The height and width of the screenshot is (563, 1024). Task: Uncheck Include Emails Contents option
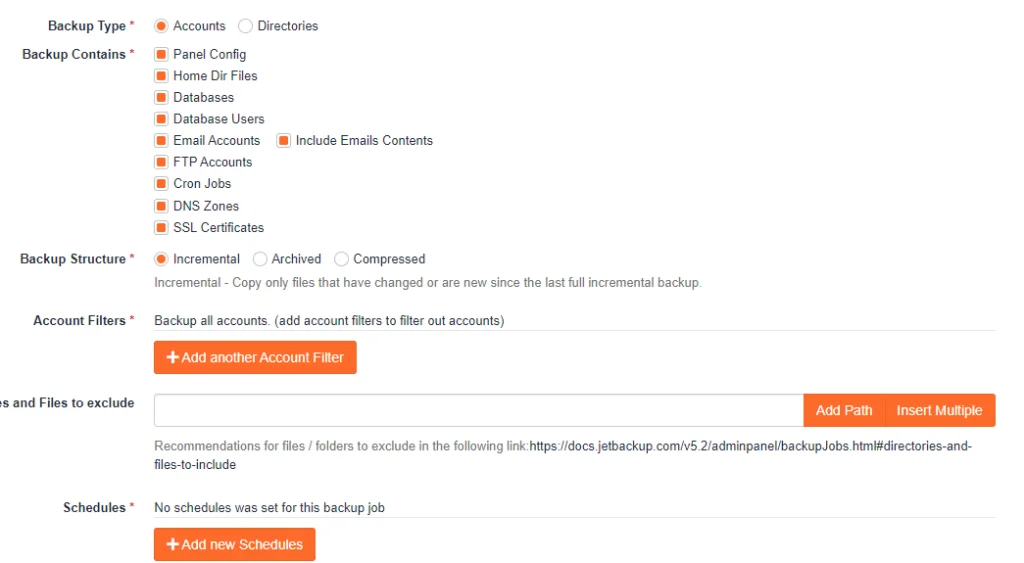click(x=284, y=141)
